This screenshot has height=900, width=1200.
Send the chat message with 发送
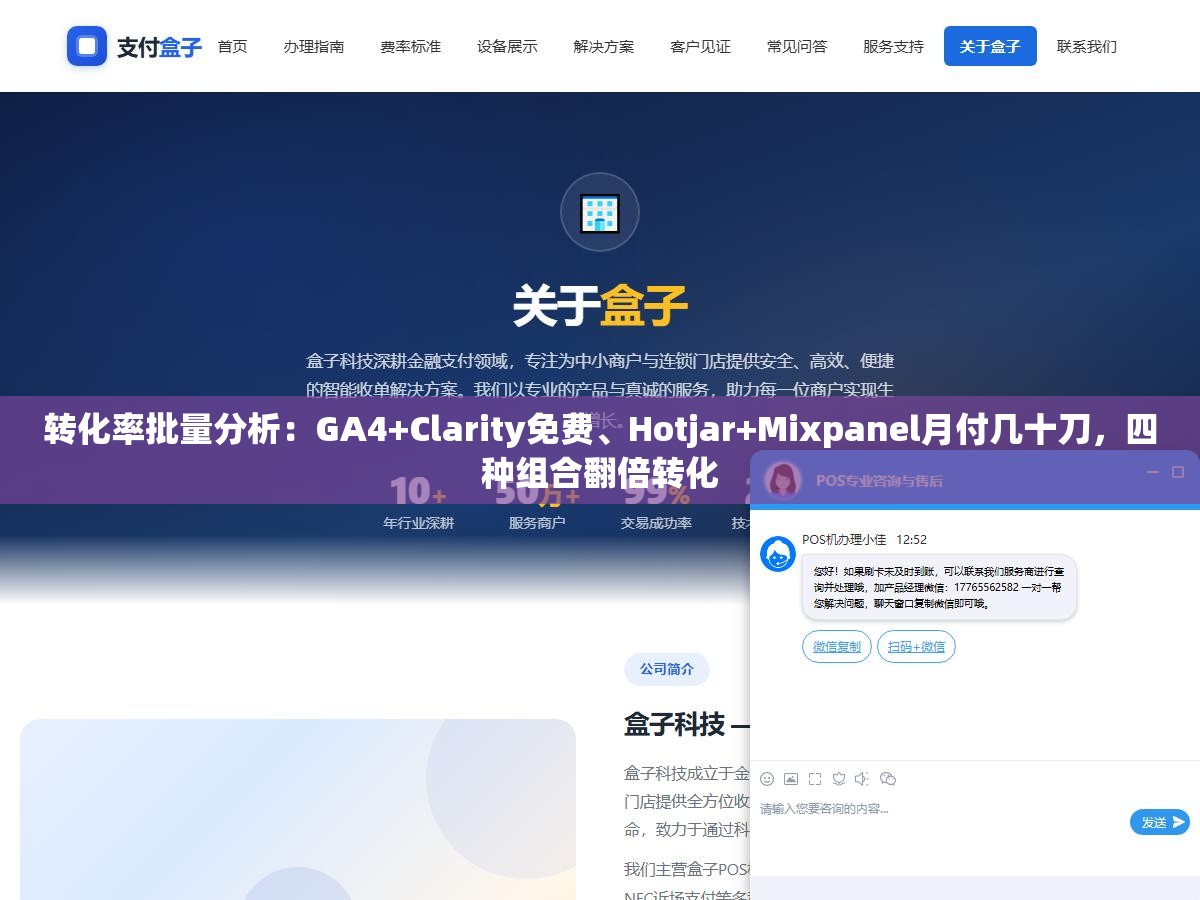(x=1159, y=822)
